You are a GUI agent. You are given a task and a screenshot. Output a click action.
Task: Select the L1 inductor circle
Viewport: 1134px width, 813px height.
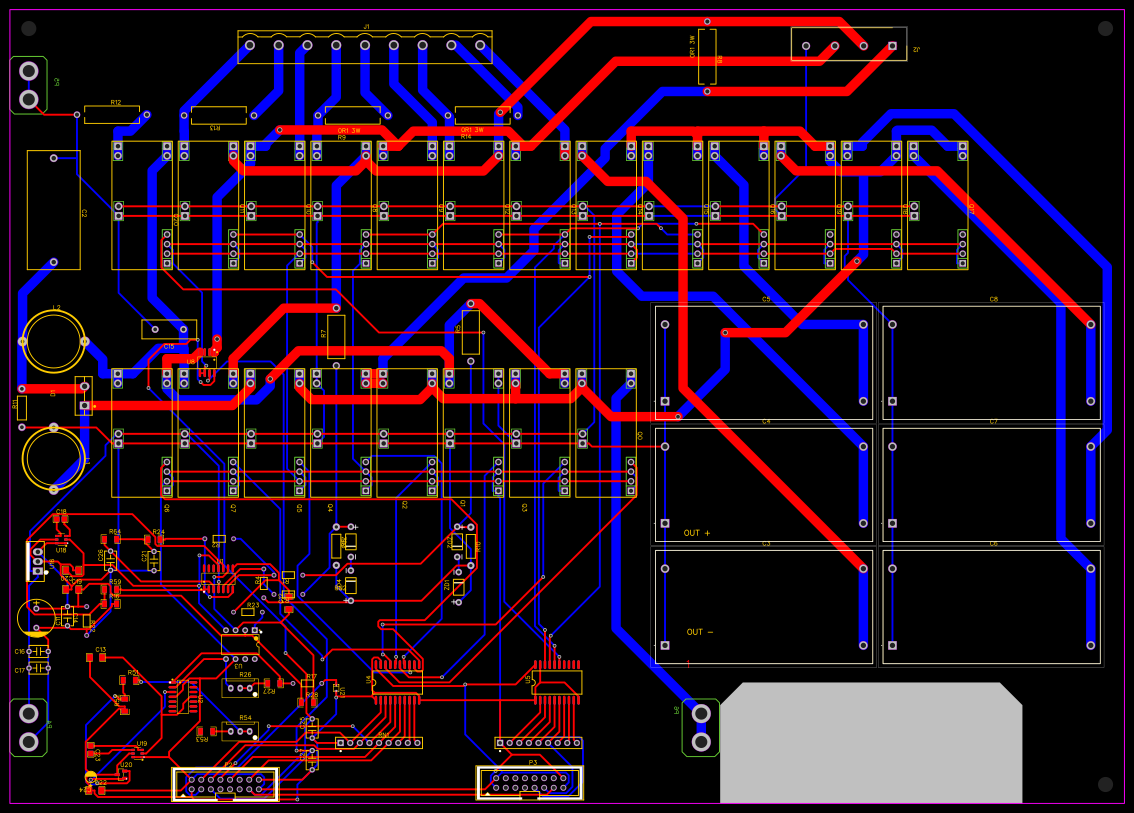[54, 459]
